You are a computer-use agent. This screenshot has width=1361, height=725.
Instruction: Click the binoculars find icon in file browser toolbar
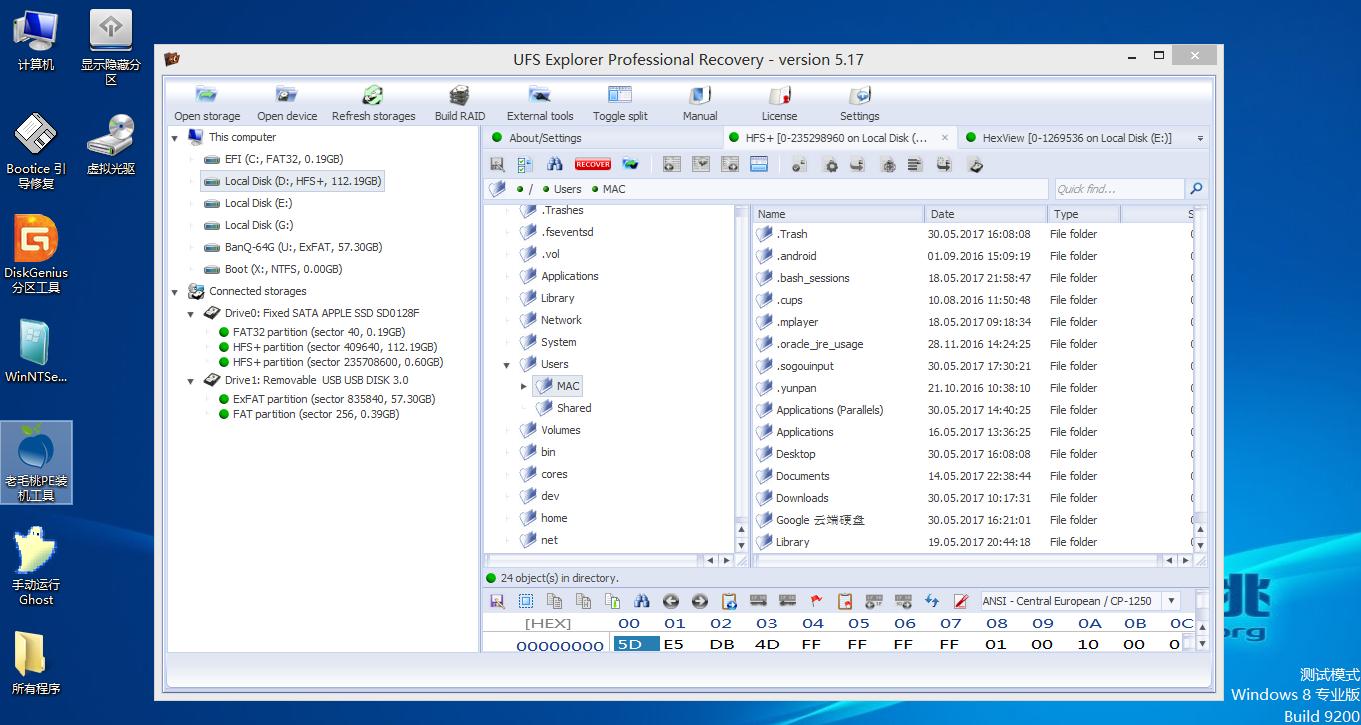pyautogui.click(x=555, y=164)
